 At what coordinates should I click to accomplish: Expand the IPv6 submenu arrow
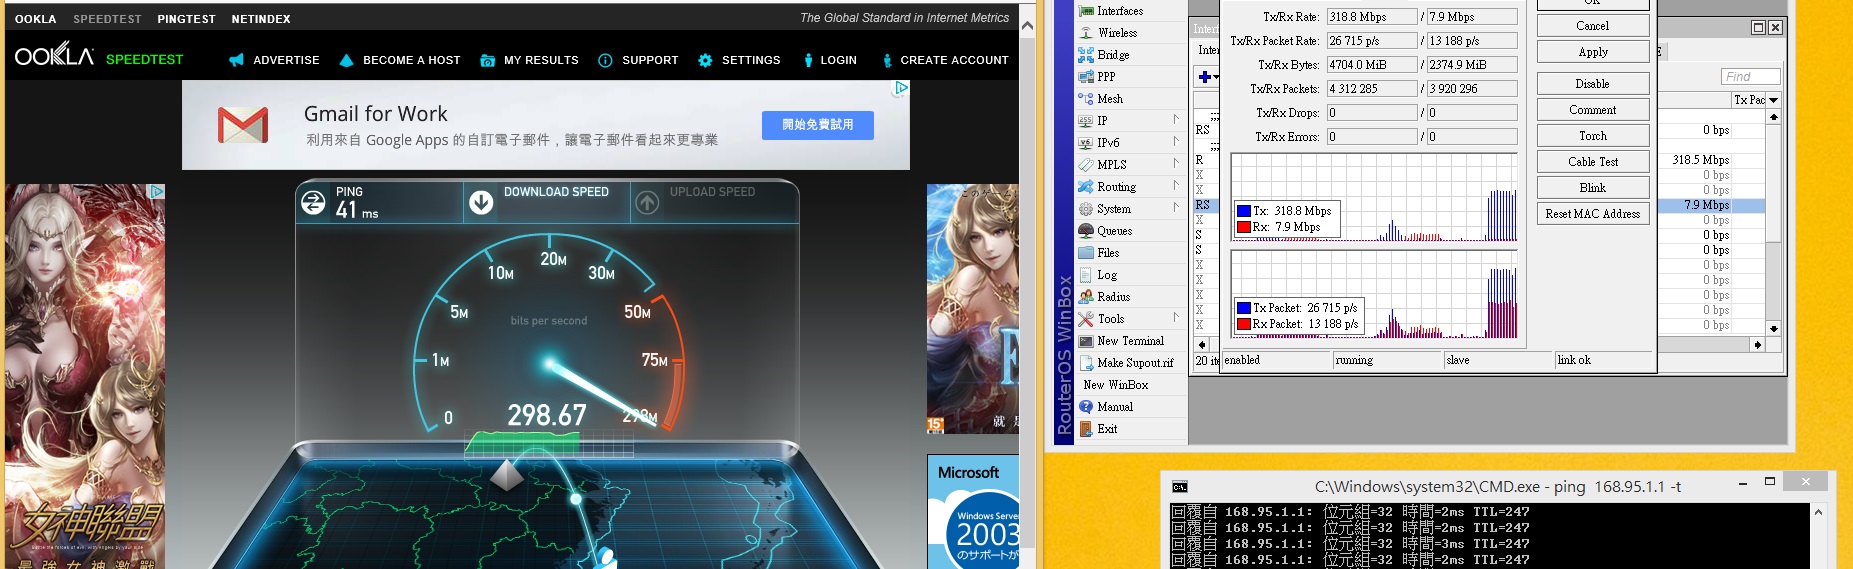pyautogui.click(x=1176, y=142)
